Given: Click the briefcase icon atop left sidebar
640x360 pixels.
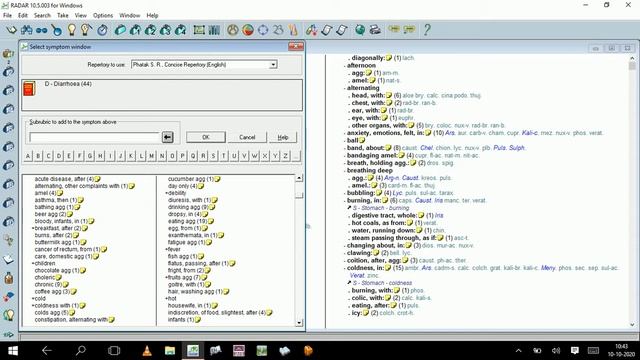Looking at the screenshot, I should tap(8, 53).
